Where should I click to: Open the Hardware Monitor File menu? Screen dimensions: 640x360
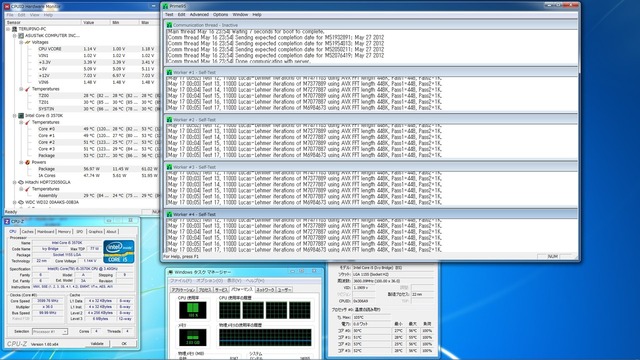[x=10, y=15]
